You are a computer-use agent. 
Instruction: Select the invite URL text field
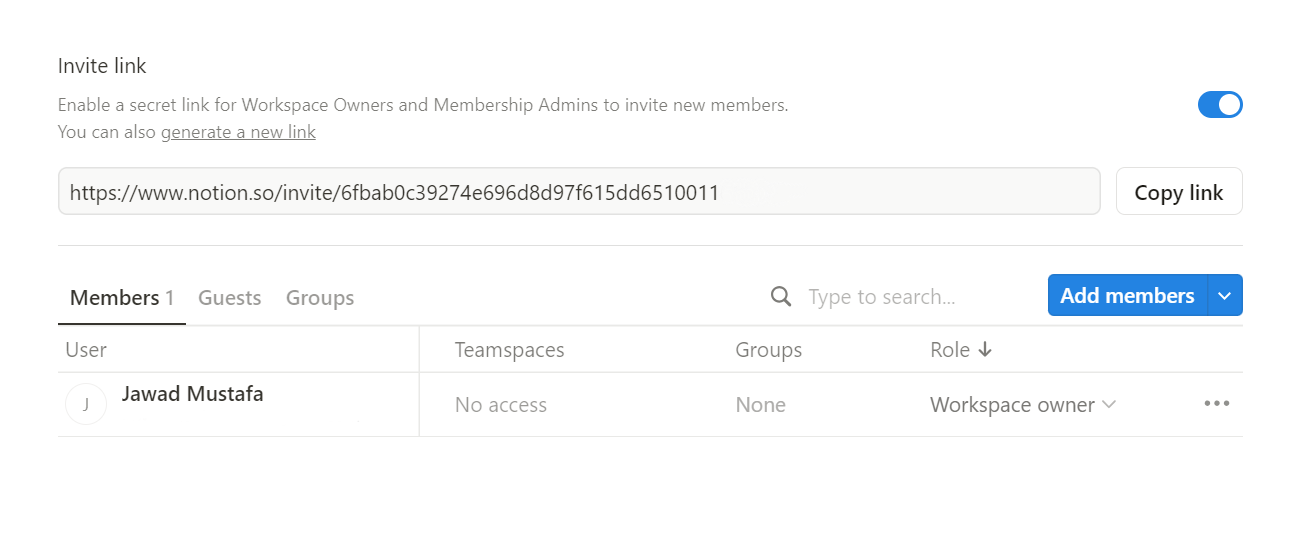[x=579, y=192]
